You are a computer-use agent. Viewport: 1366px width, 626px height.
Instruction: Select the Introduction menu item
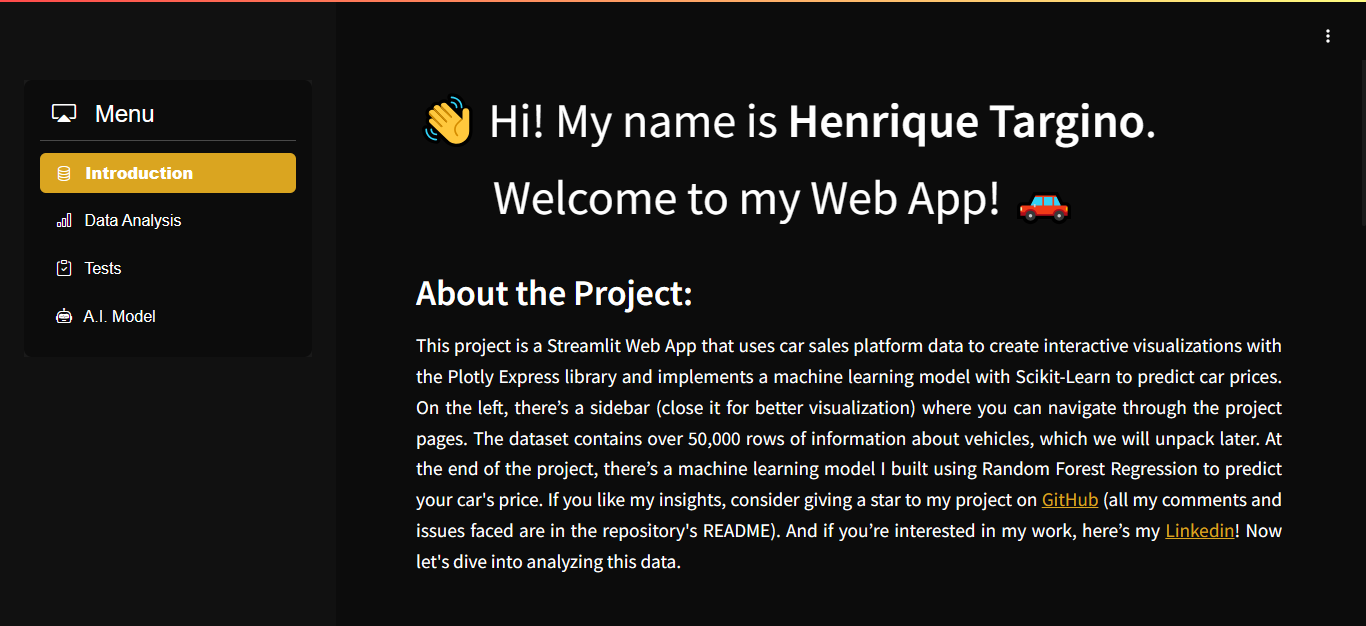[139, 173]
